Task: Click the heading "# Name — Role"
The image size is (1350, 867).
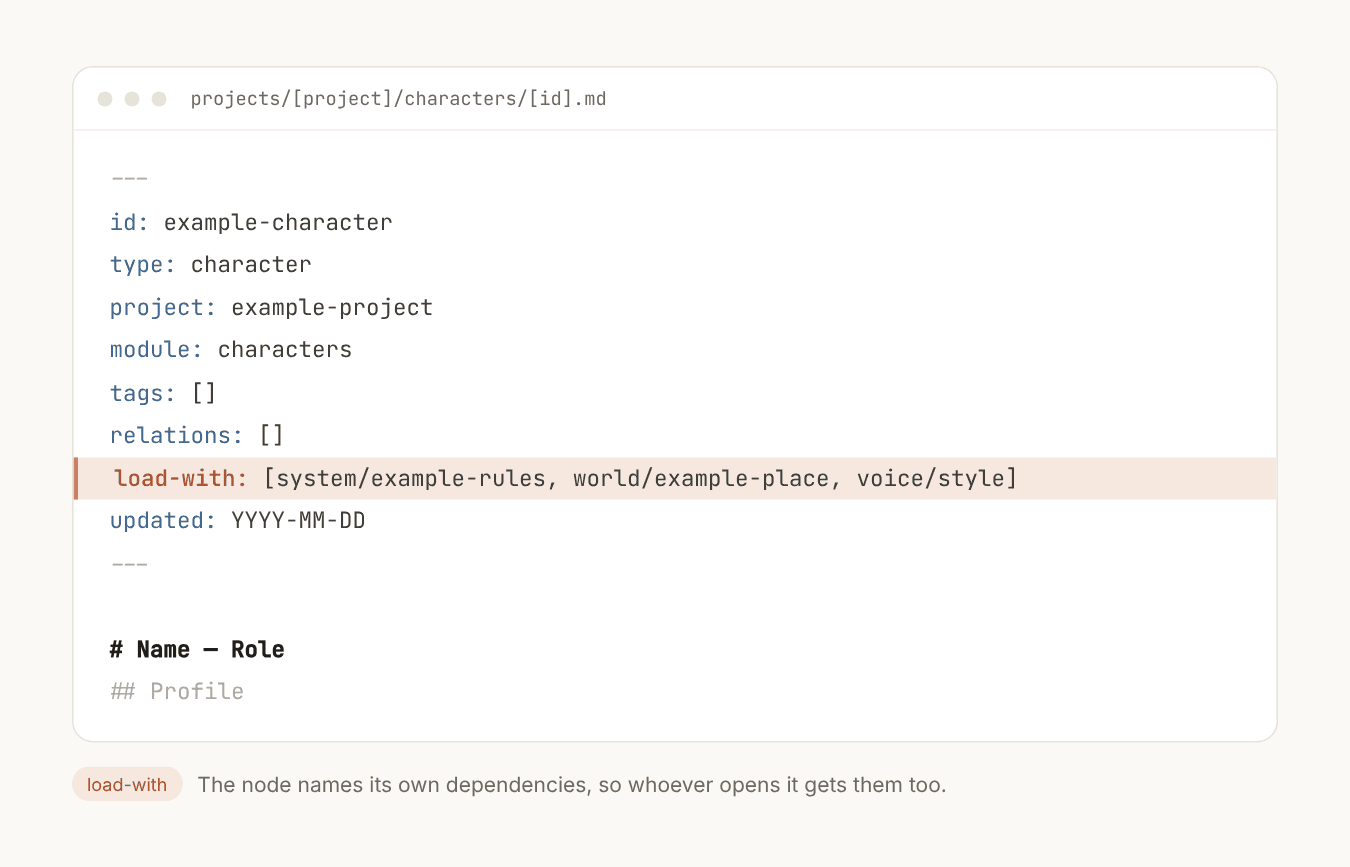Action: tap(197, 649)
